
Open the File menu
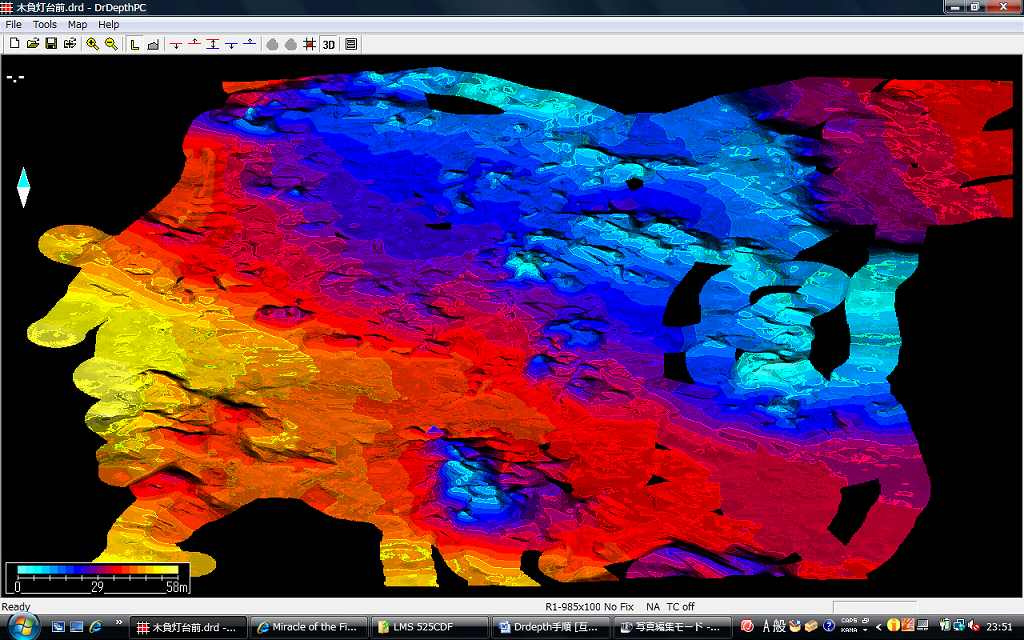click(x=14, y=24)
